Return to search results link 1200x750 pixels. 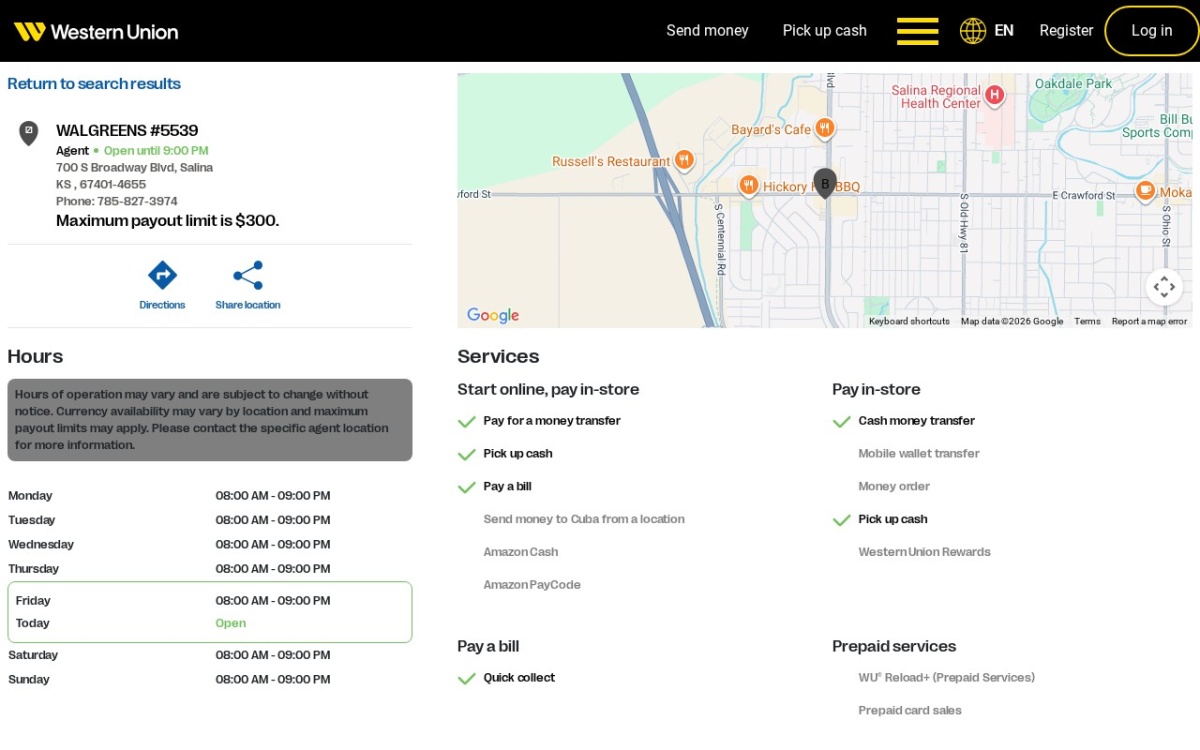pos(94,84)
